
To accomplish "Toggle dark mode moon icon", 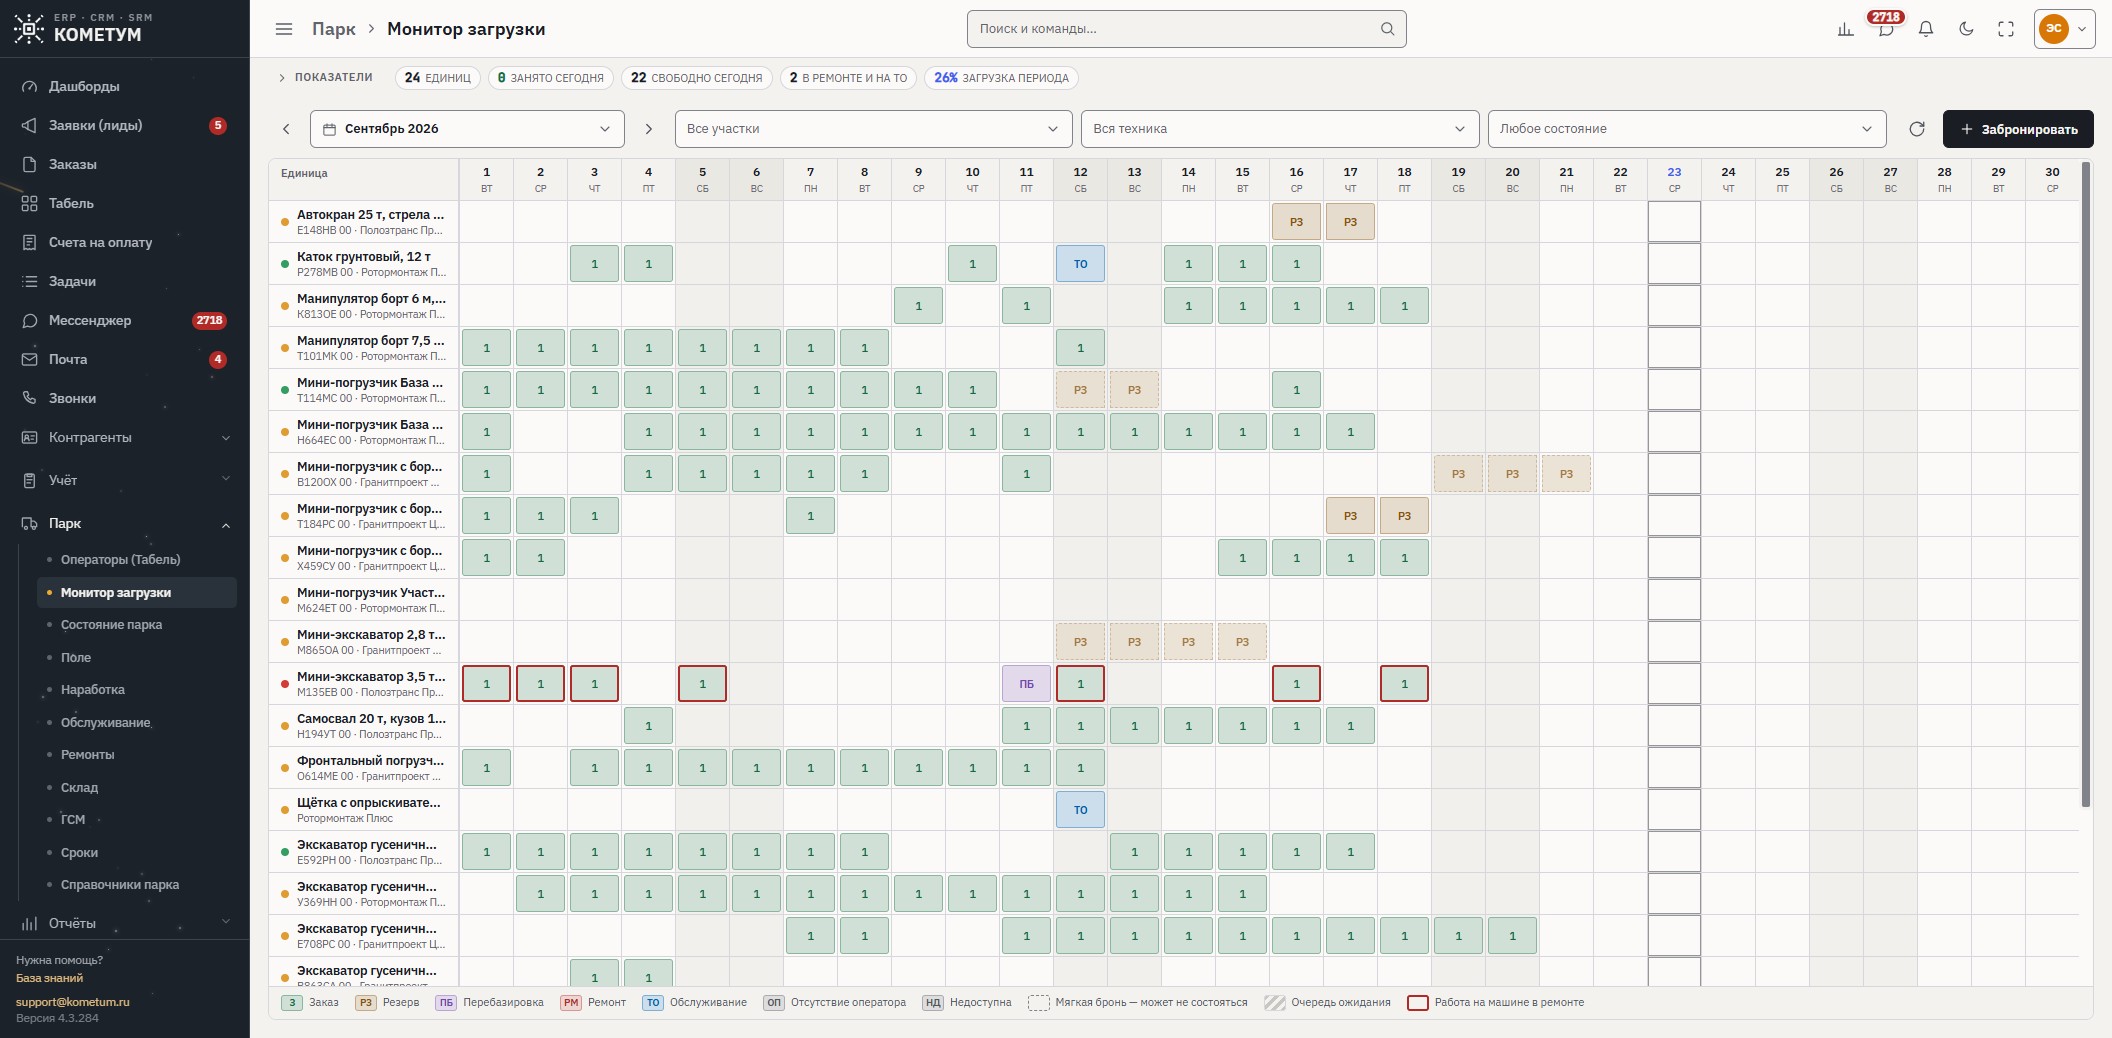I will (x=1966, y=29).
